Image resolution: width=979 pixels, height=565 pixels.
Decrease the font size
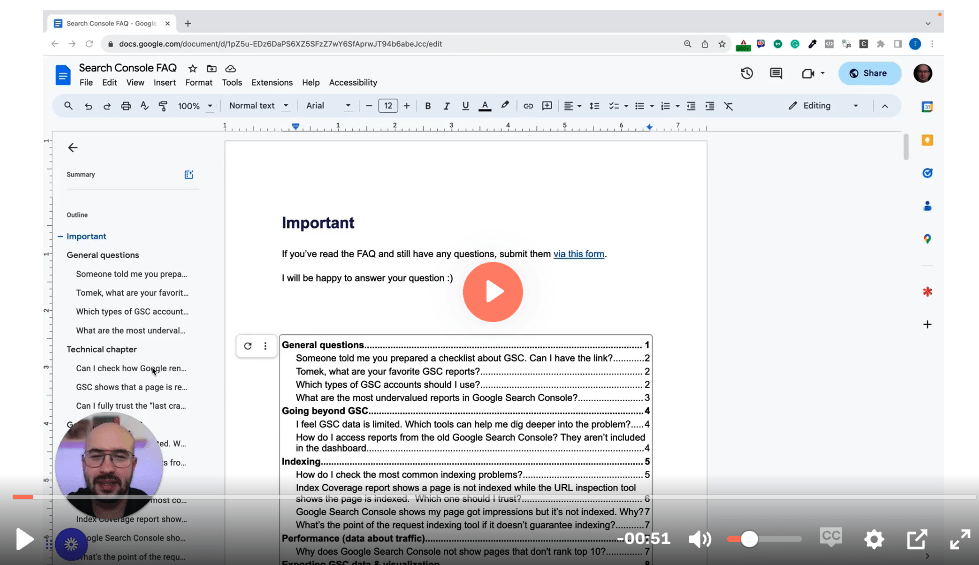(369, 106)
